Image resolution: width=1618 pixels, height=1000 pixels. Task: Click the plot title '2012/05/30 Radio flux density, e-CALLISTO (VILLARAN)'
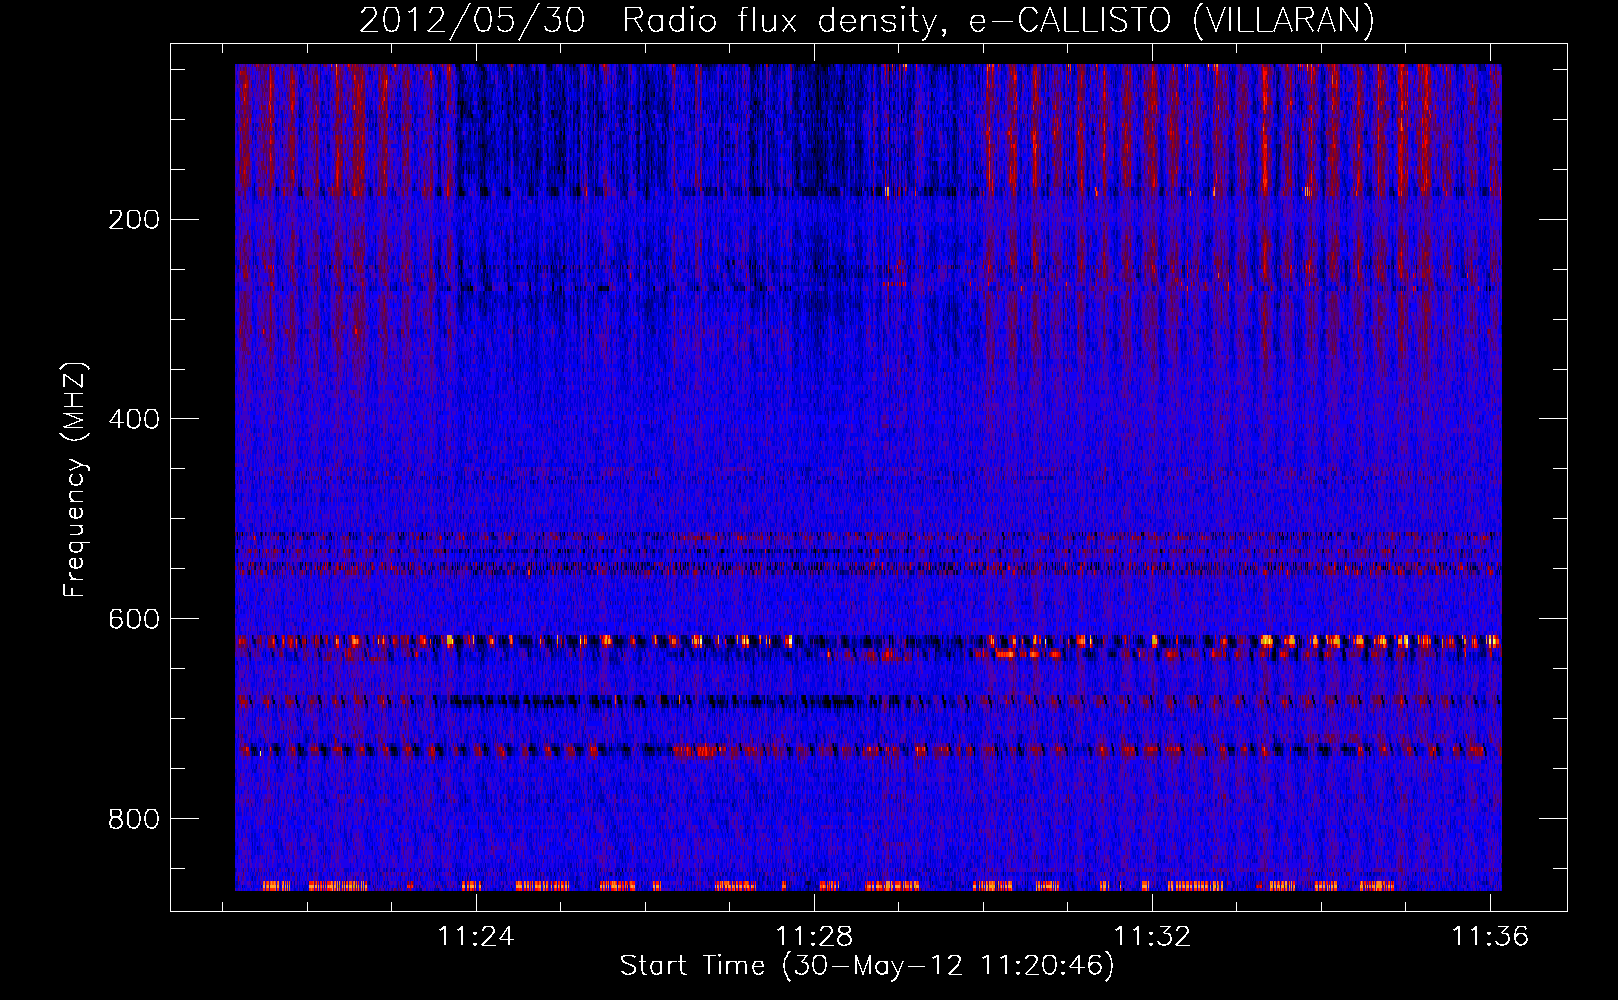867,20
